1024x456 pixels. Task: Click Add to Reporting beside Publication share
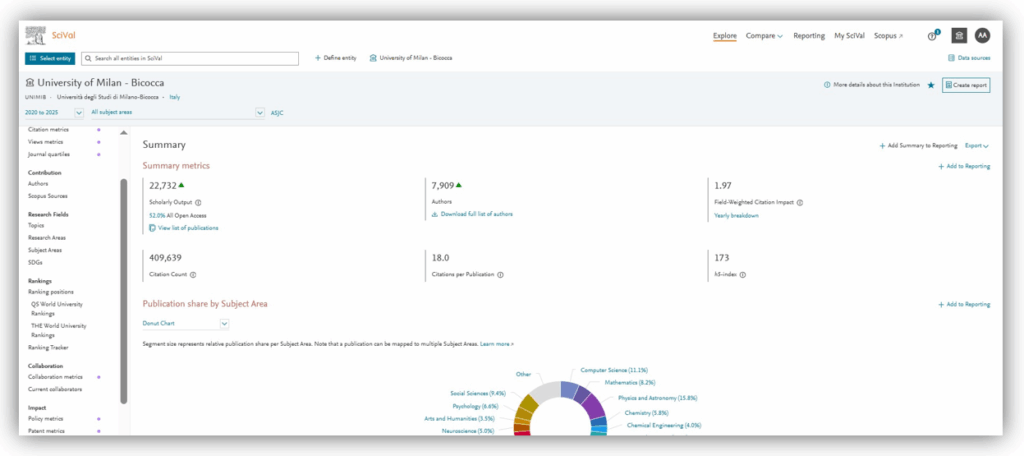coord(964,304)
